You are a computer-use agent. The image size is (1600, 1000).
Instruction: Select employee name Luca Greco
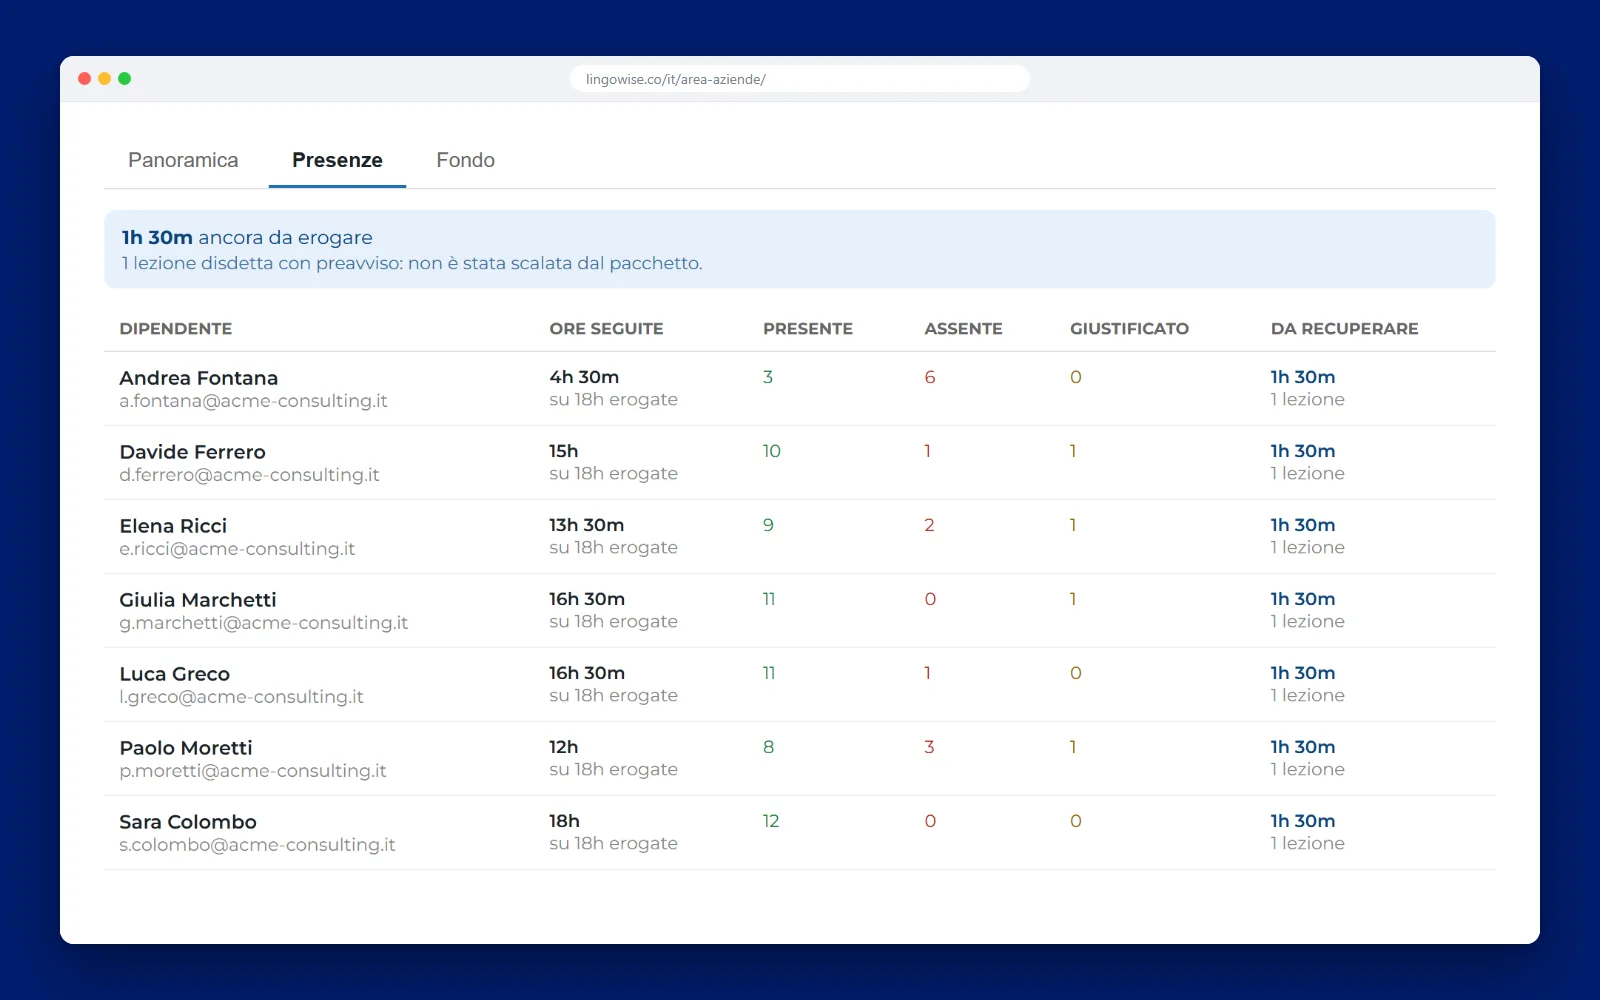point(175,674)
